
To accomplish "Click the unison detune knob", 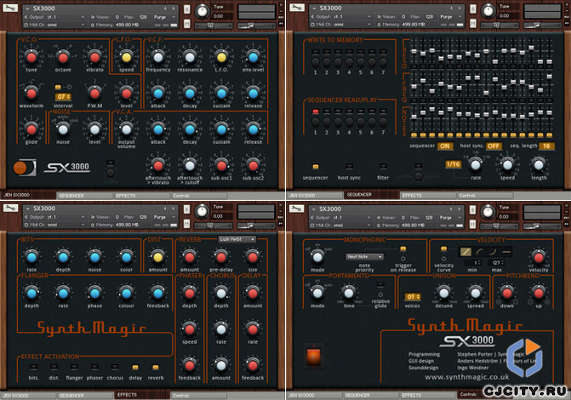I will (x=444, y=293).
